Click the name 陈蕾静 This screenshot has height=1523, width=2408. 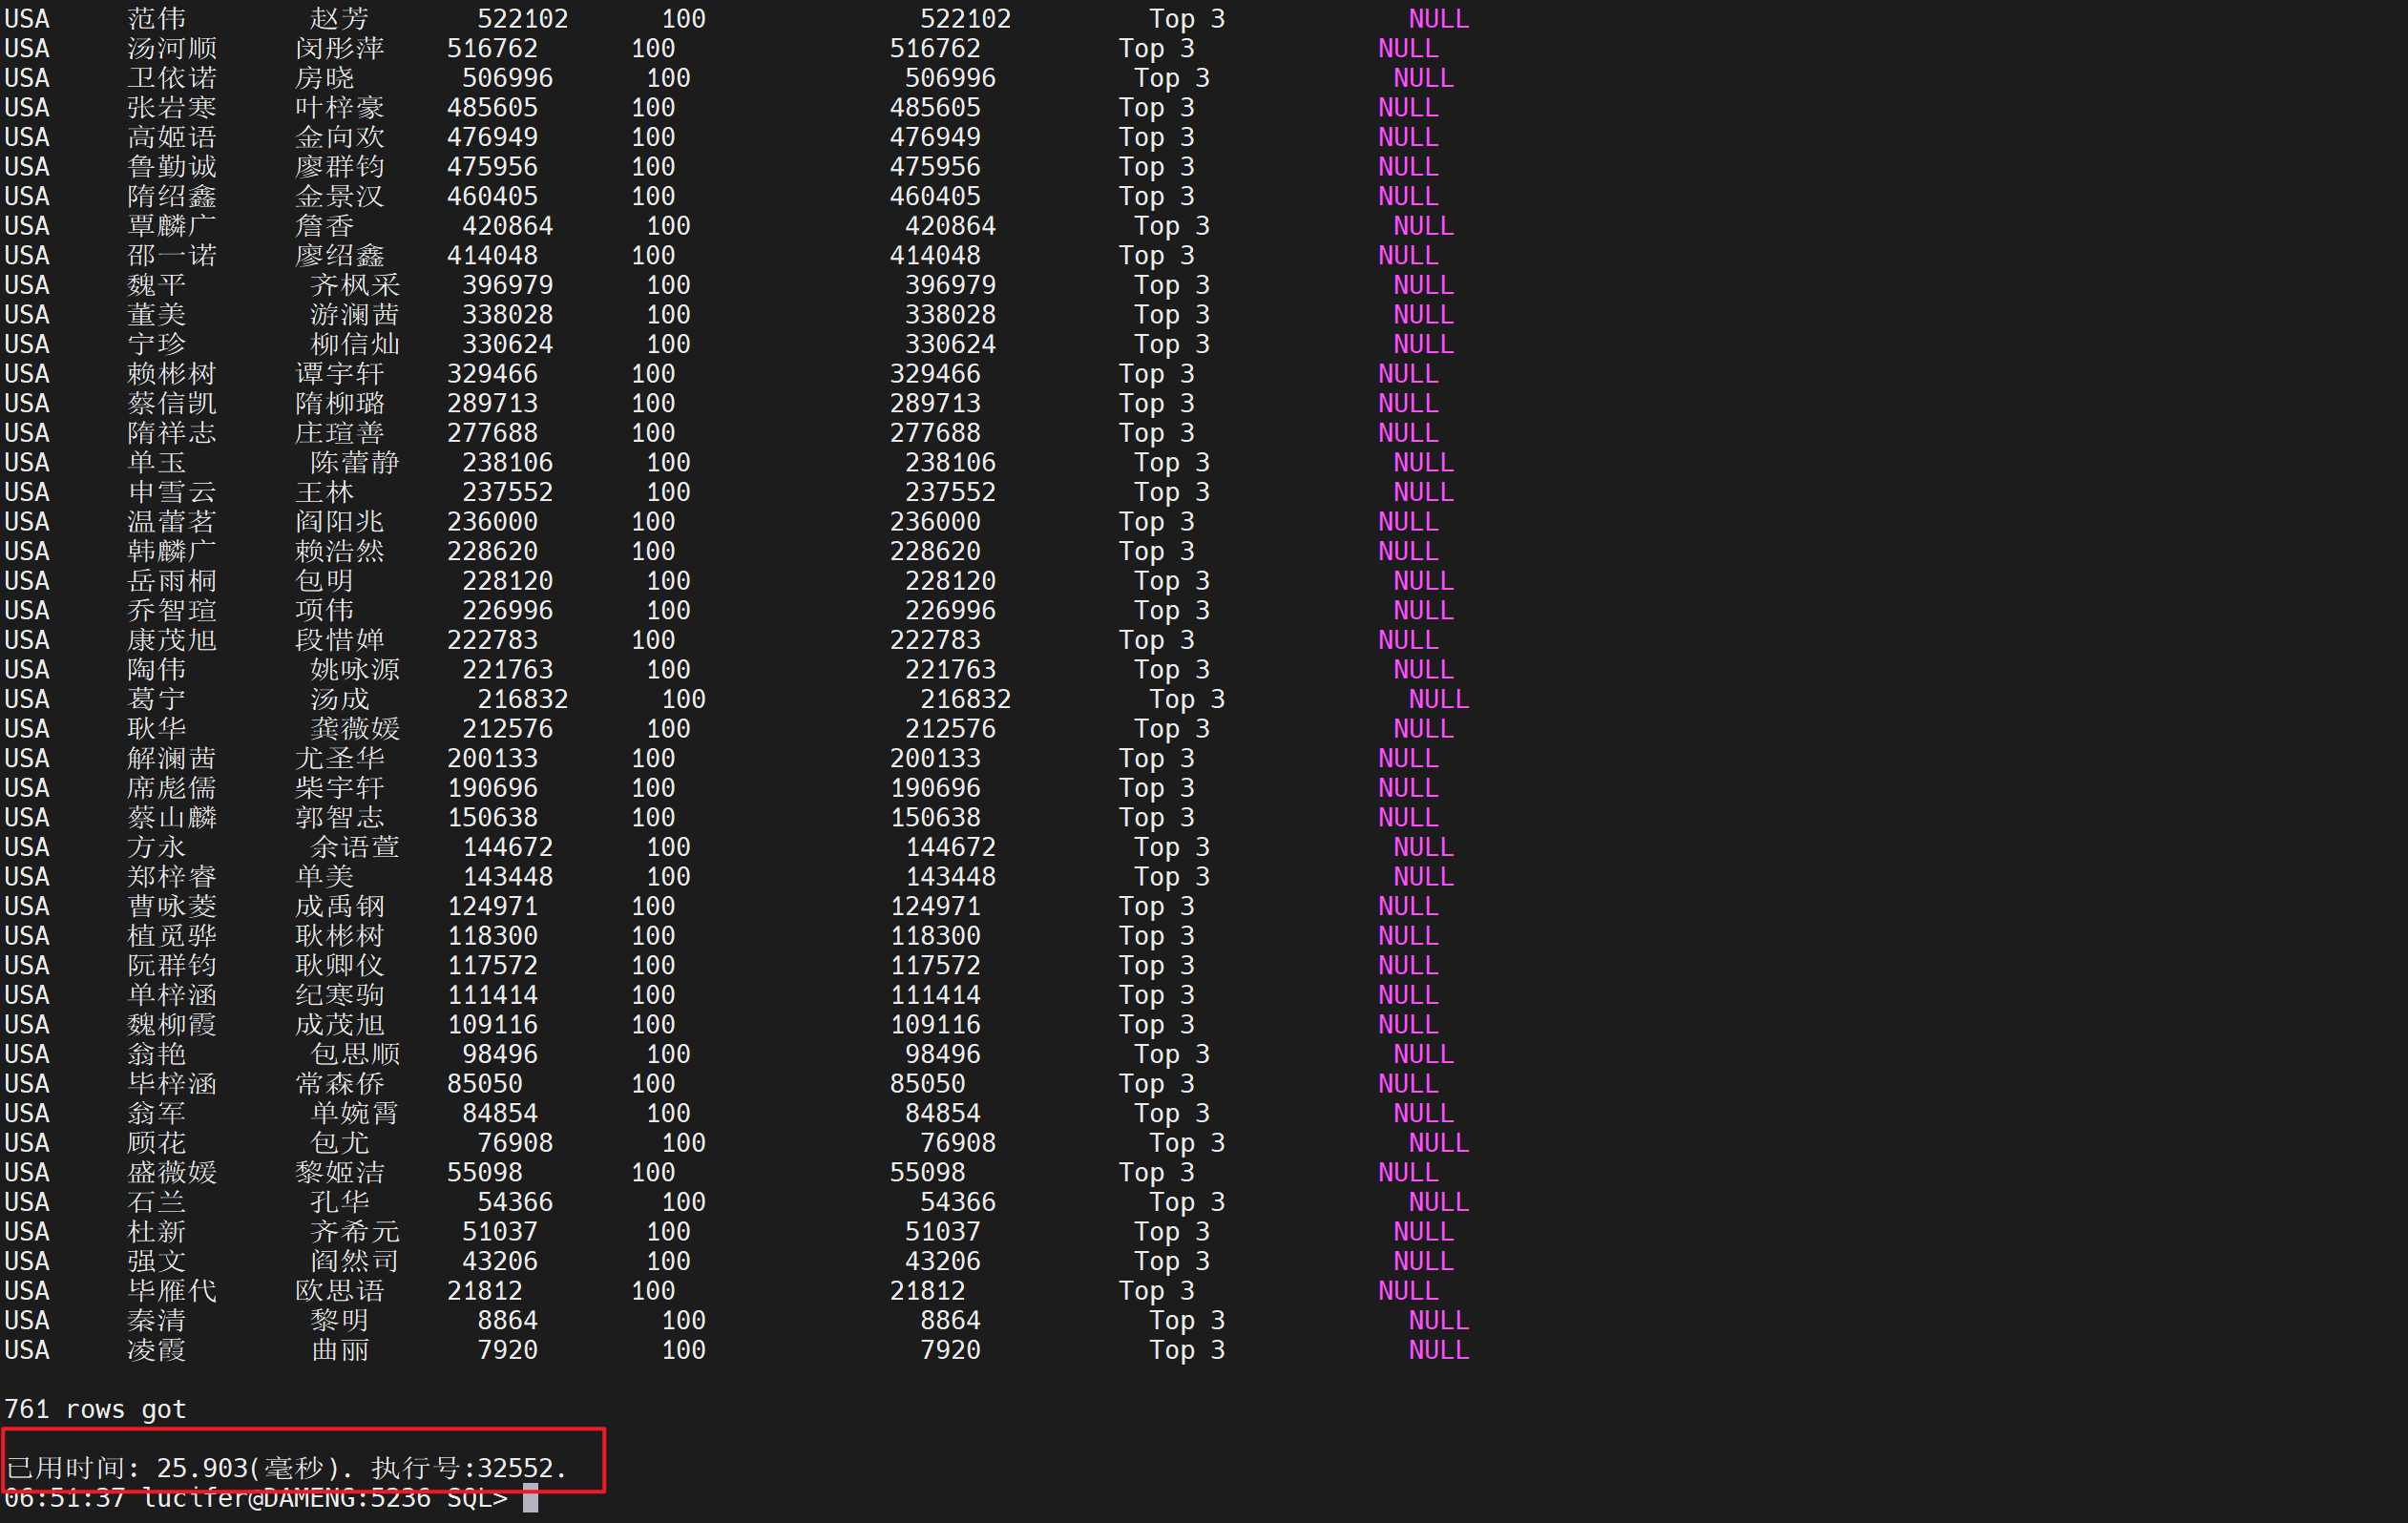pyautogui.click(x=354, y=463)
